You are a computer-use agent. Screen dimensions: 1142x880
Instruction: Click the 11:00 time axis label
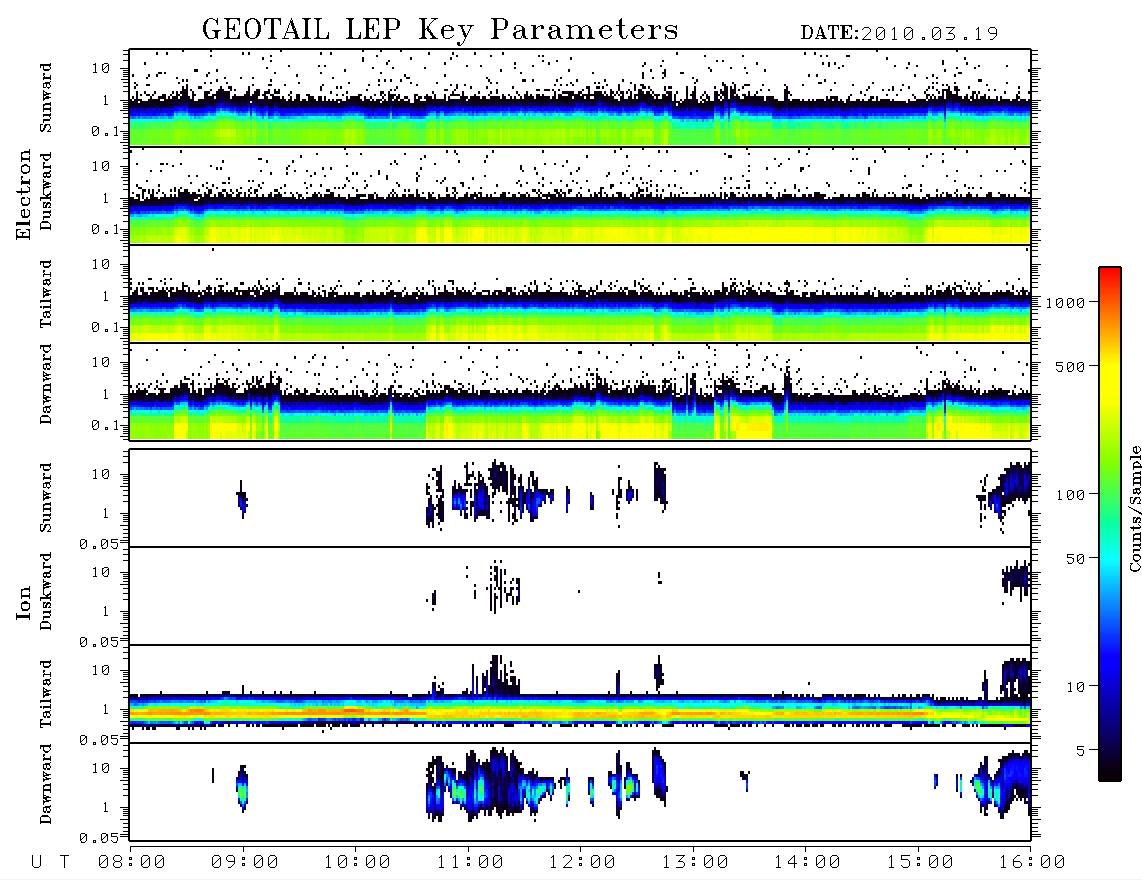coord(470,862)
